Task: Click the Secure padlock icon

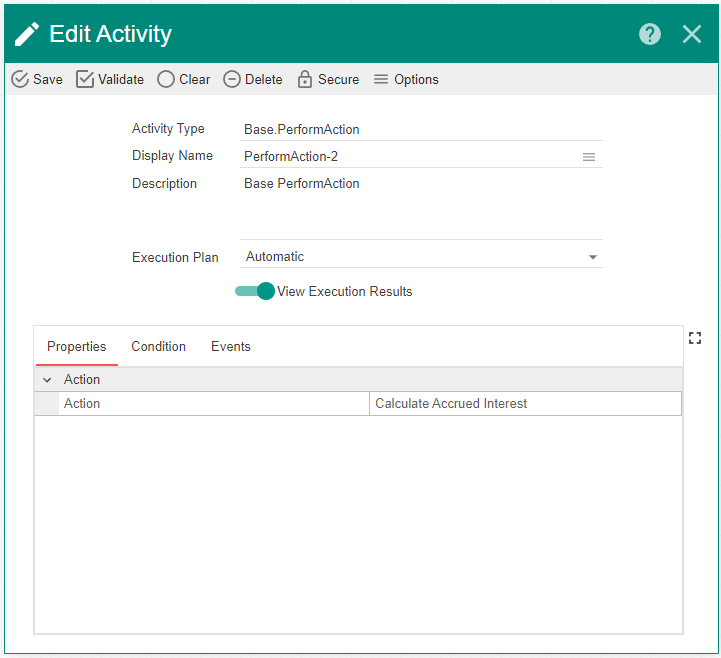Action: [305, 79]
